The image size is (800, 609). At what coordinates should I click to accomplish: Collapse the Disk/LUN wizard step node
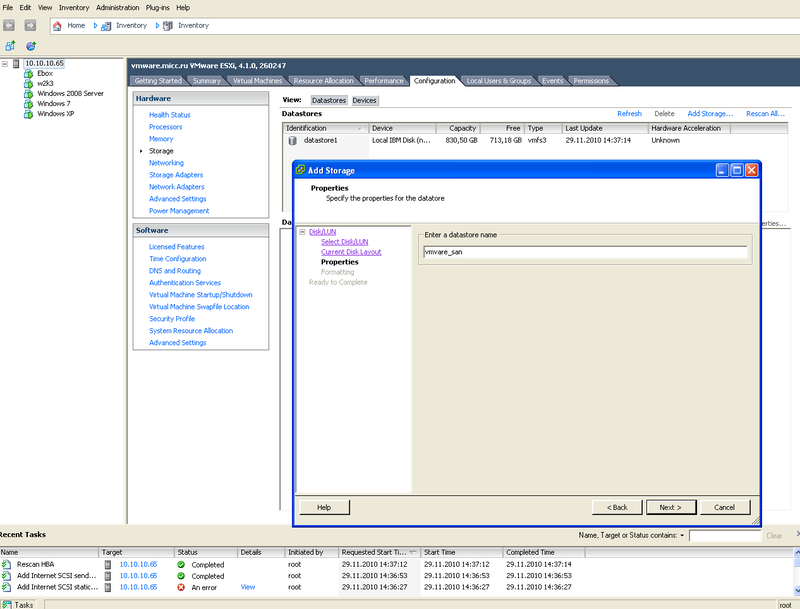click(x=302, y=232)
